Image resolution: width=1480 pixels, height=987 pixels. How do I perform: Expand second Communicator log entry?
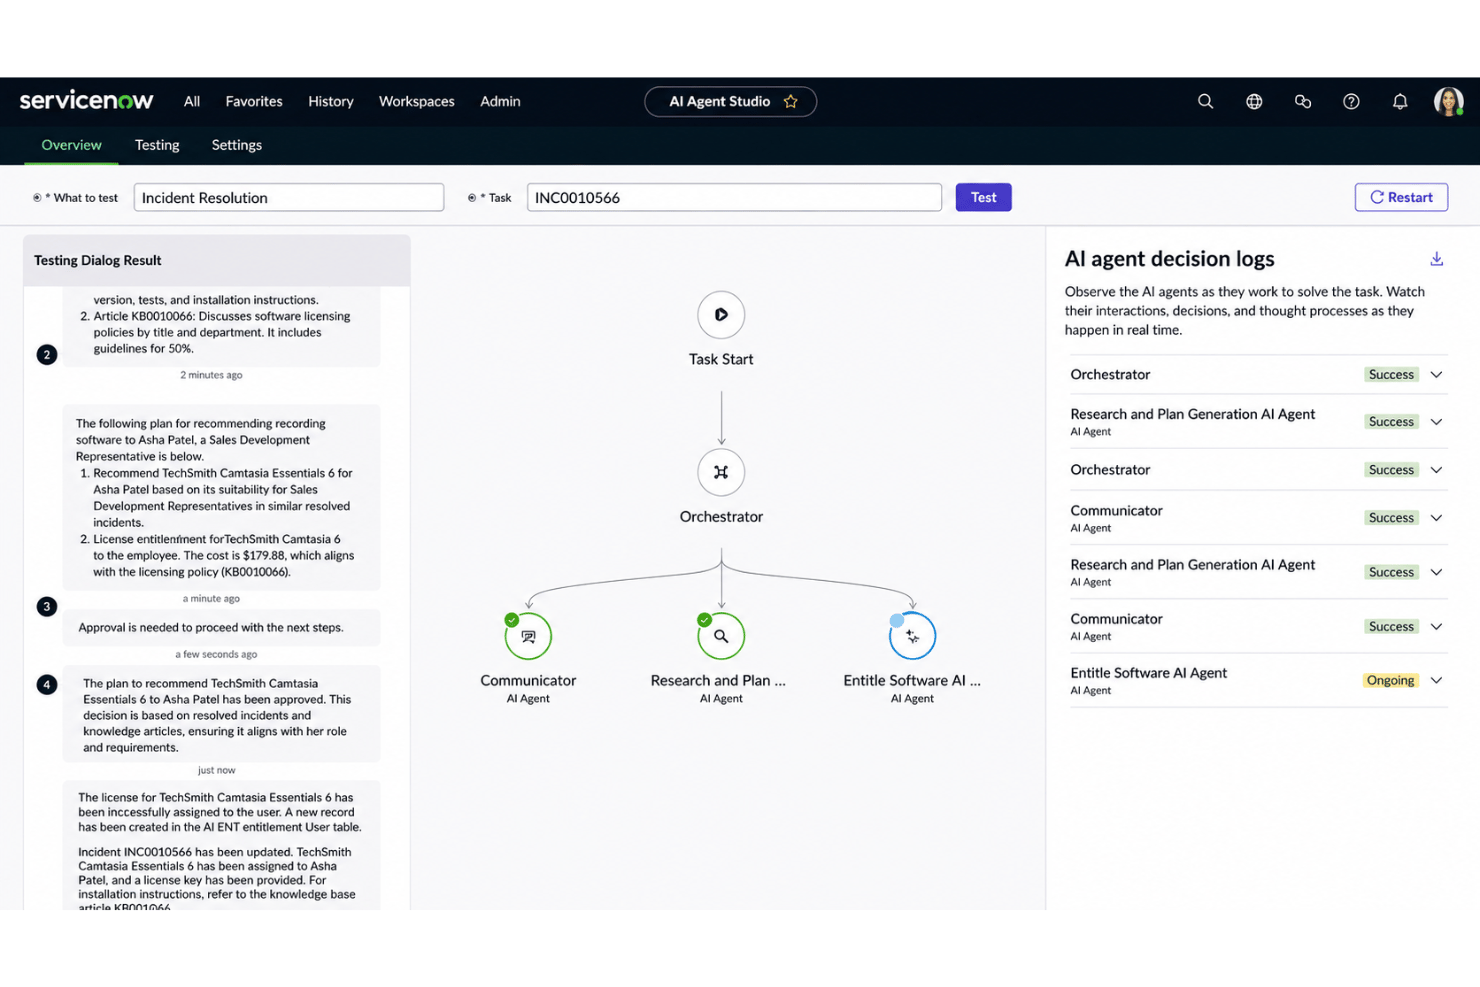(1436, 627)
